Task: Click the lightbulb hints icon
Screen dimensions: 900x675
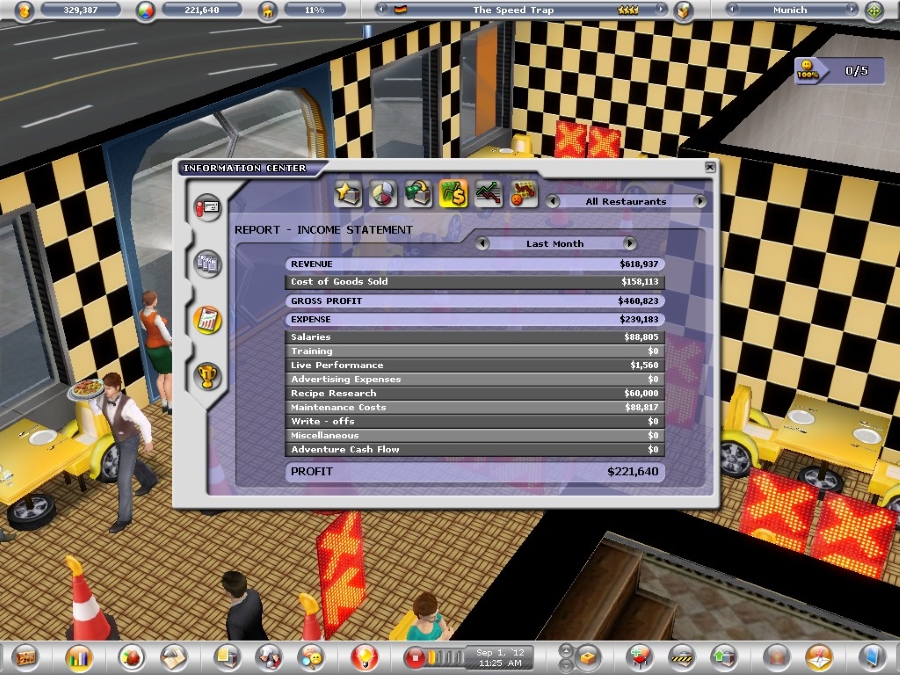Action: tap(364, 657)
